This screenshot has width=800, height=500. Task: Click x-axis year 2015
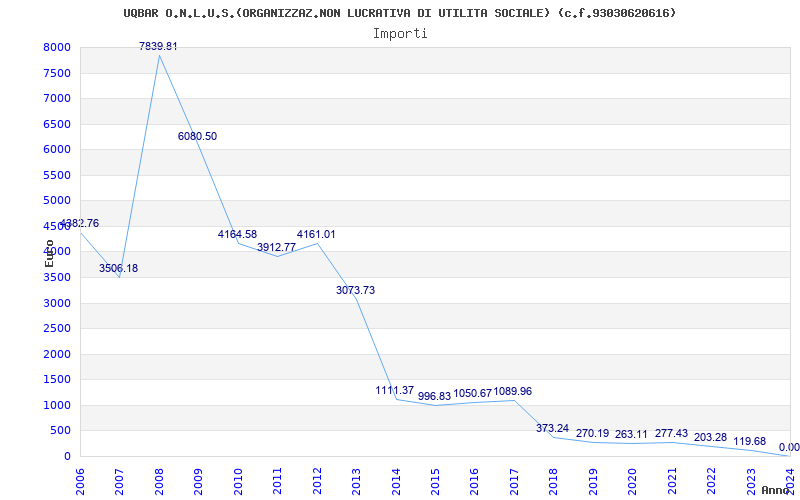pyautogui.click(x=435, y=481)
